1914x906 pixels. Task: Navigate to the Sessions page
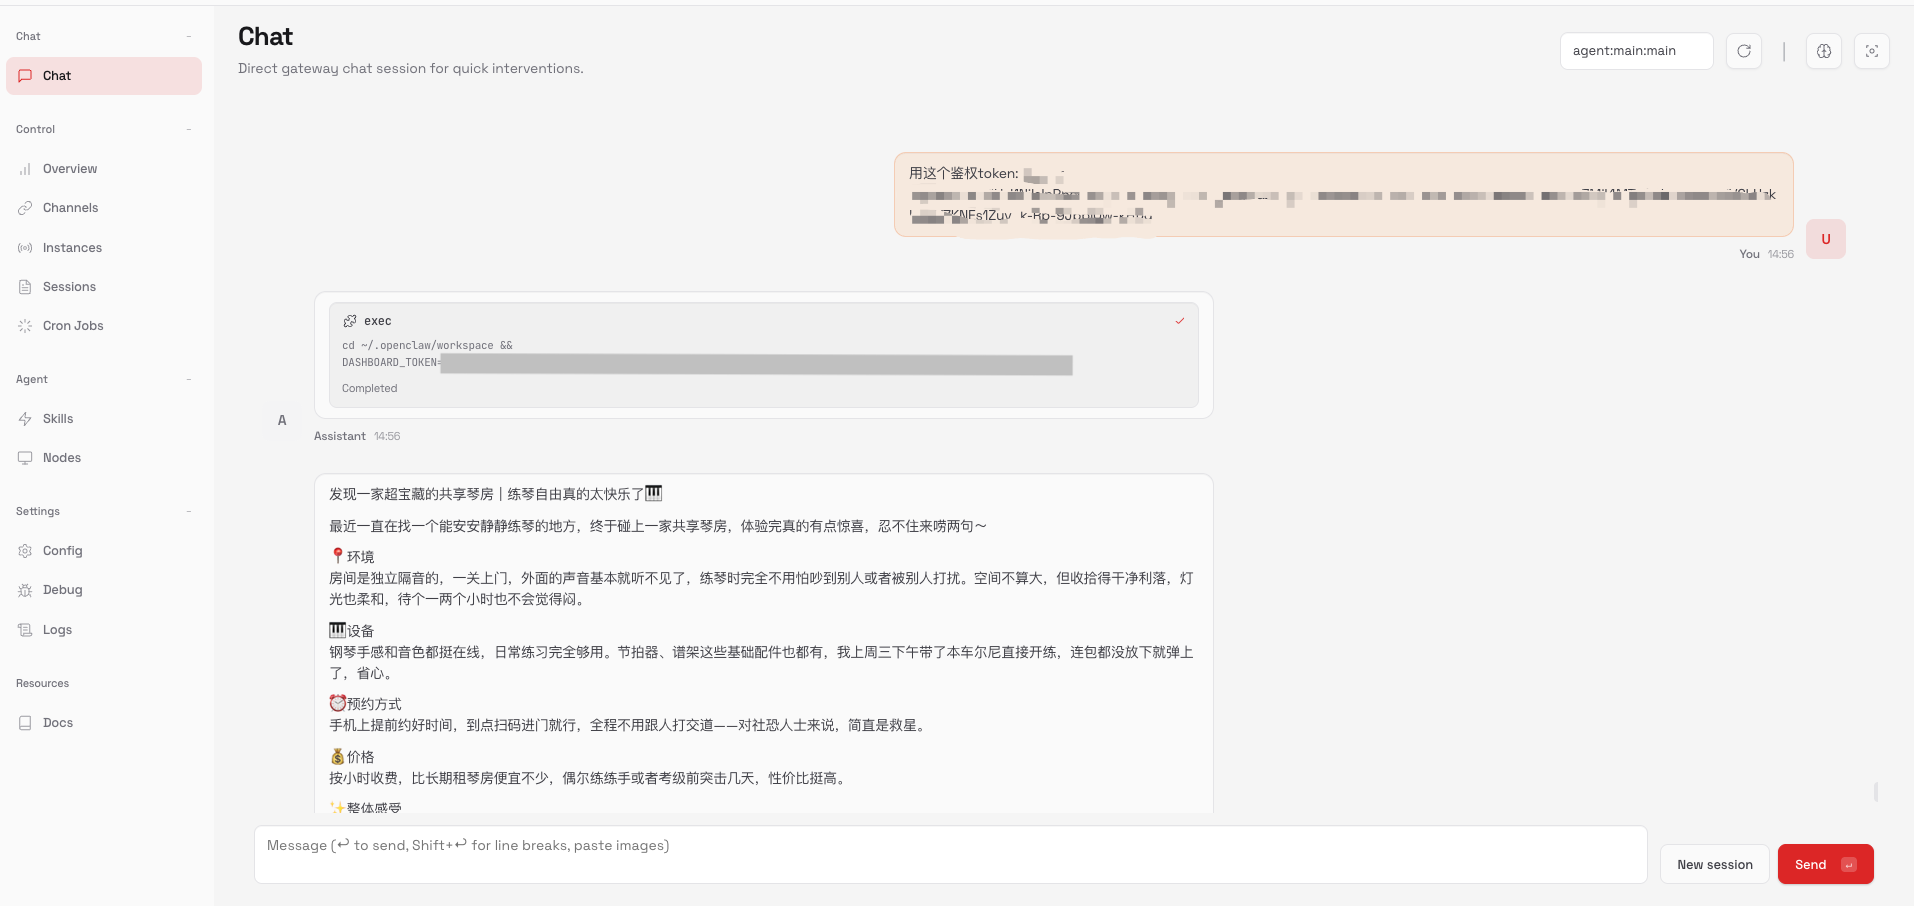pyautogui.click(x=104, y=287)
